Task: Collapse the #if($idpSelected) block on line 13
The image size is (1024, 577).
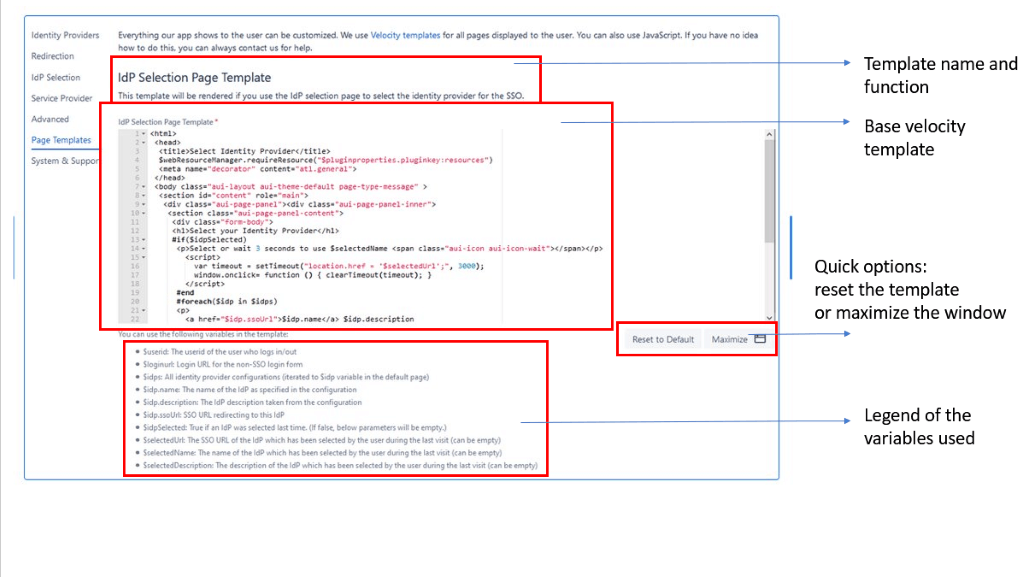Action: 143,240
